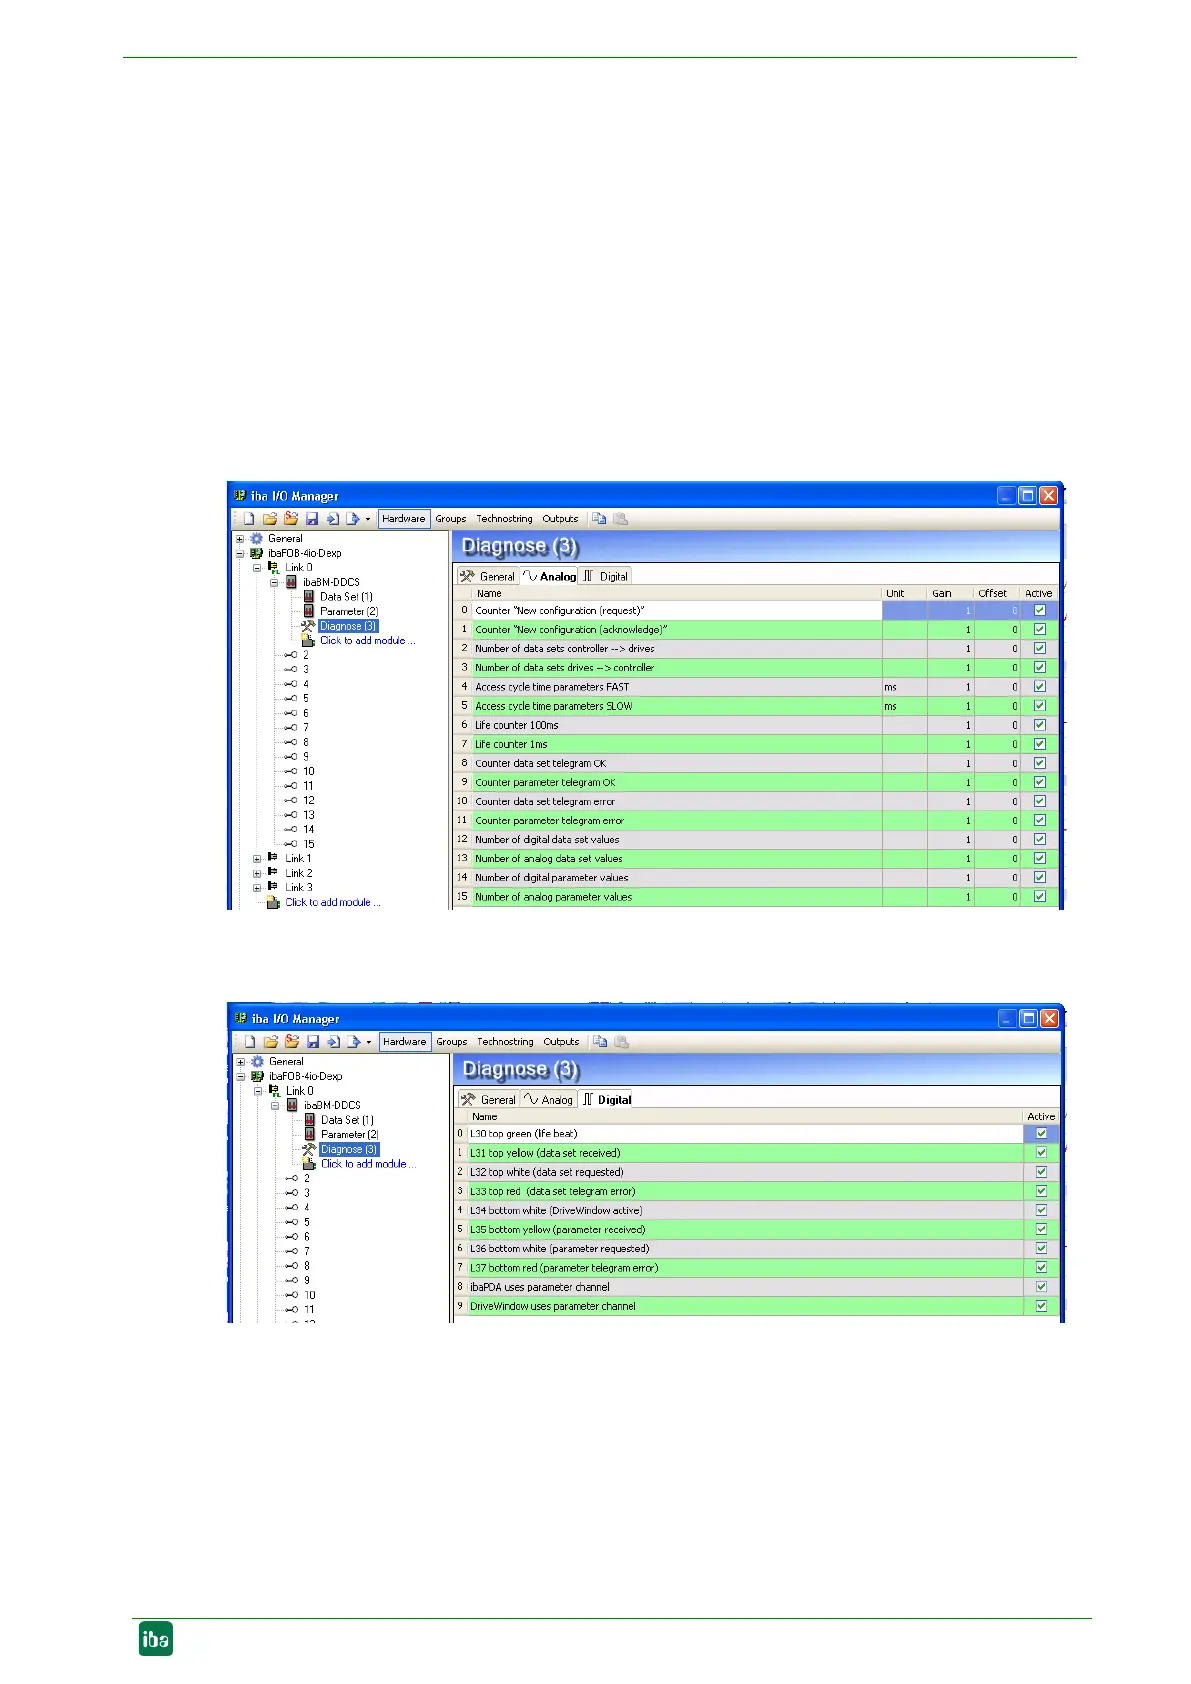Click Copy icon in Analog-tab window toolbar
The width and height of the screenshot is (1191, 1684).
[x=598, y=519]
